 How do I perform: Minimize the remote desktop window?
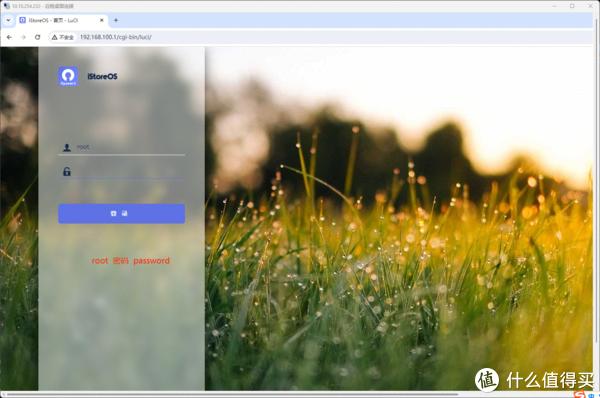[x=554, y=6]
